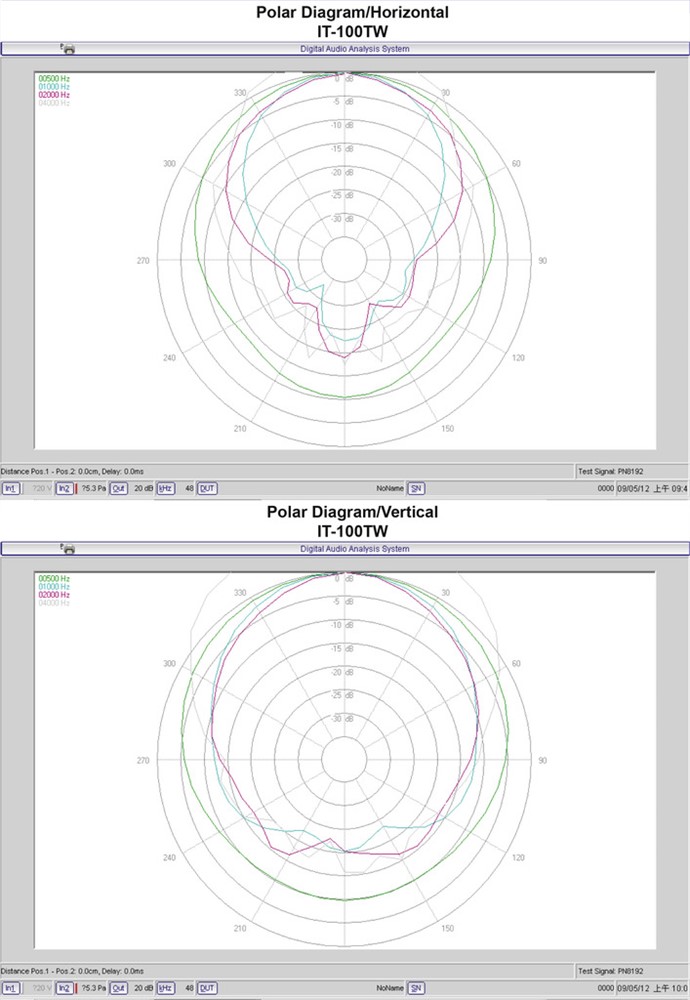690x1000 pixels.
Task: Select the 00500 Hz legend entry in Vertical diagram
Action: (x=54, y=578)
